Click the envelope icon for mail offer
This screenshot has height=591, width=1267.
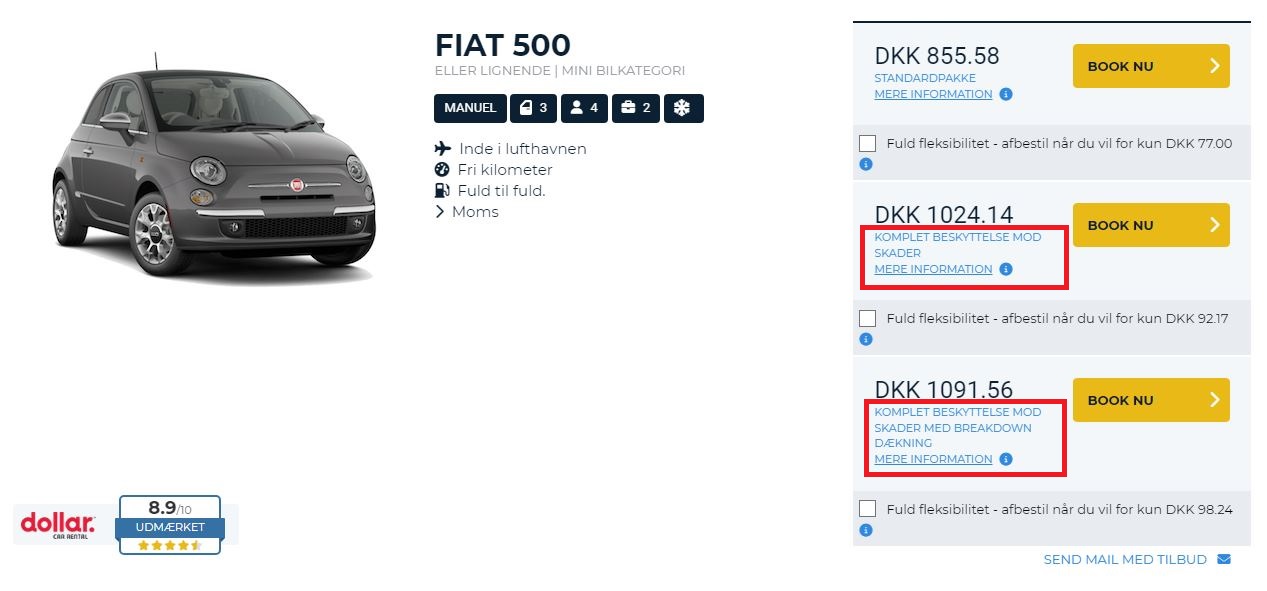tap(1224, 559)
